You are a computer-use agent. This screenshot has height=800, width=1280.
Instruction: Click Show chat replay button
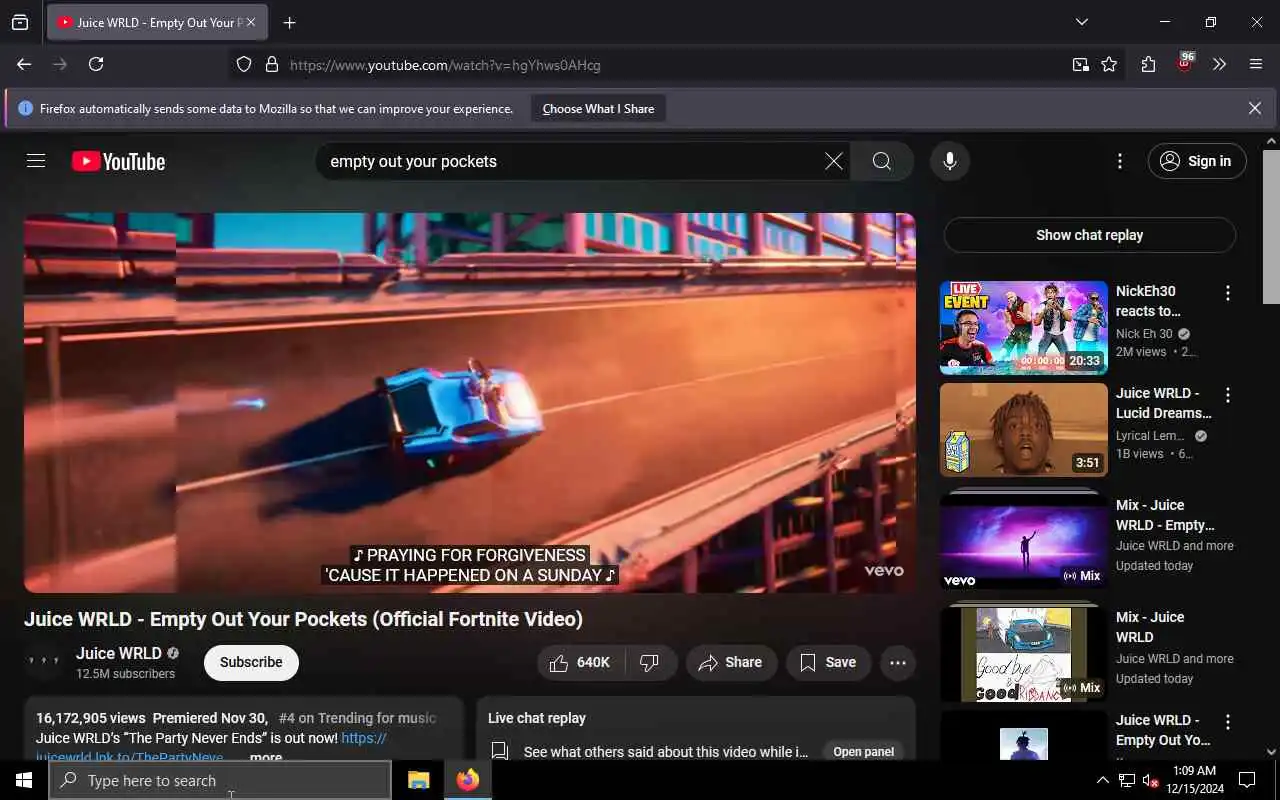1089,235
